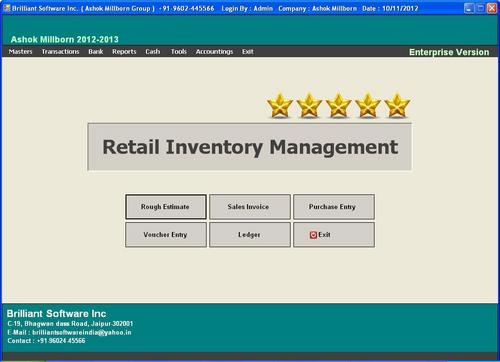
Task: Open the Bank menu
Action: 96,52
